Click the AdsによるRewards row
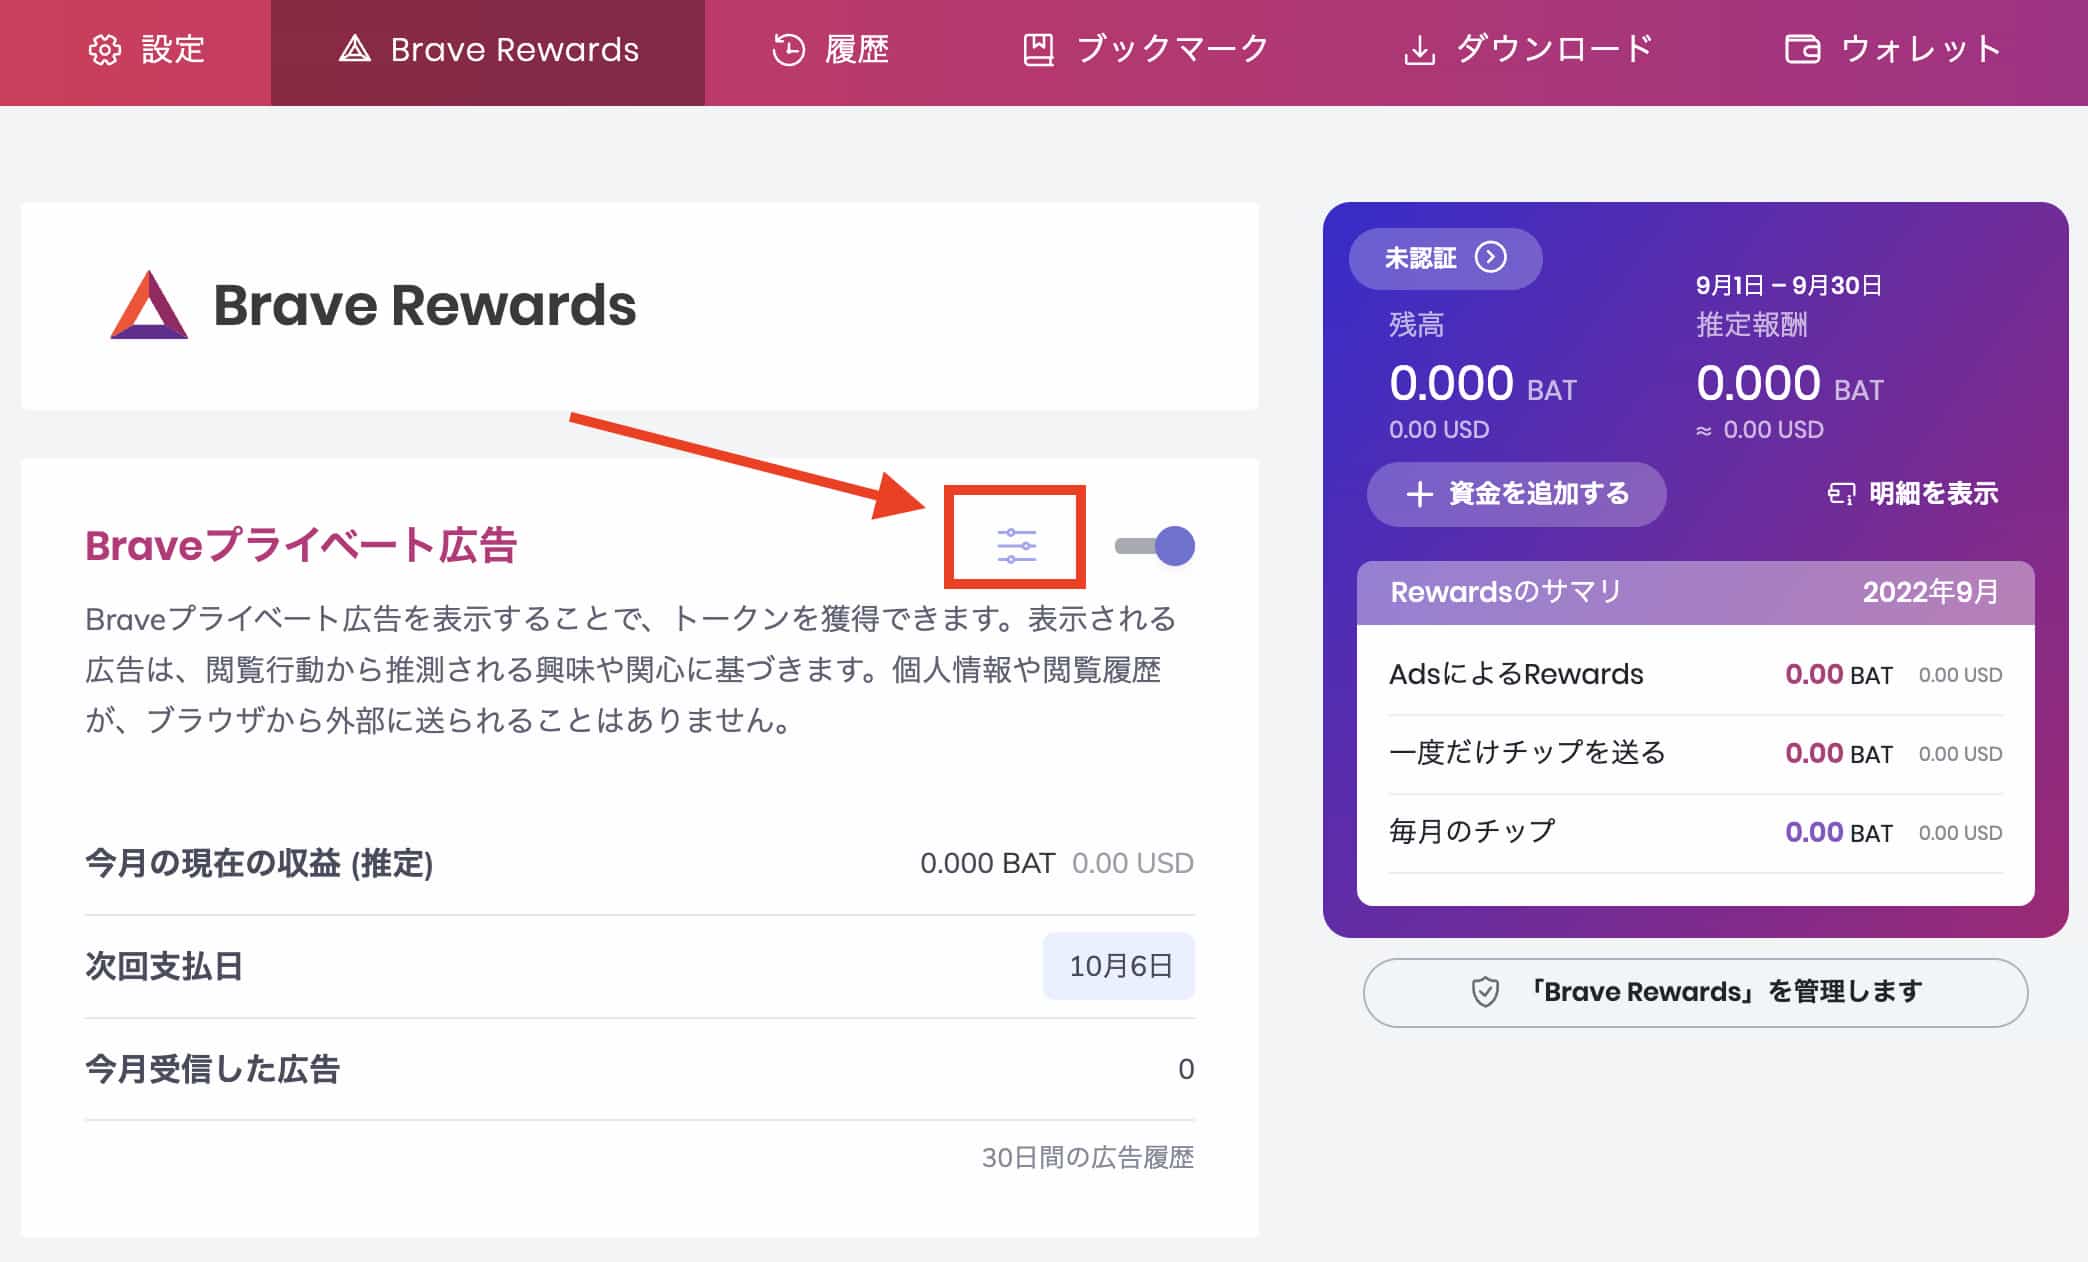 click(1695, 675)
